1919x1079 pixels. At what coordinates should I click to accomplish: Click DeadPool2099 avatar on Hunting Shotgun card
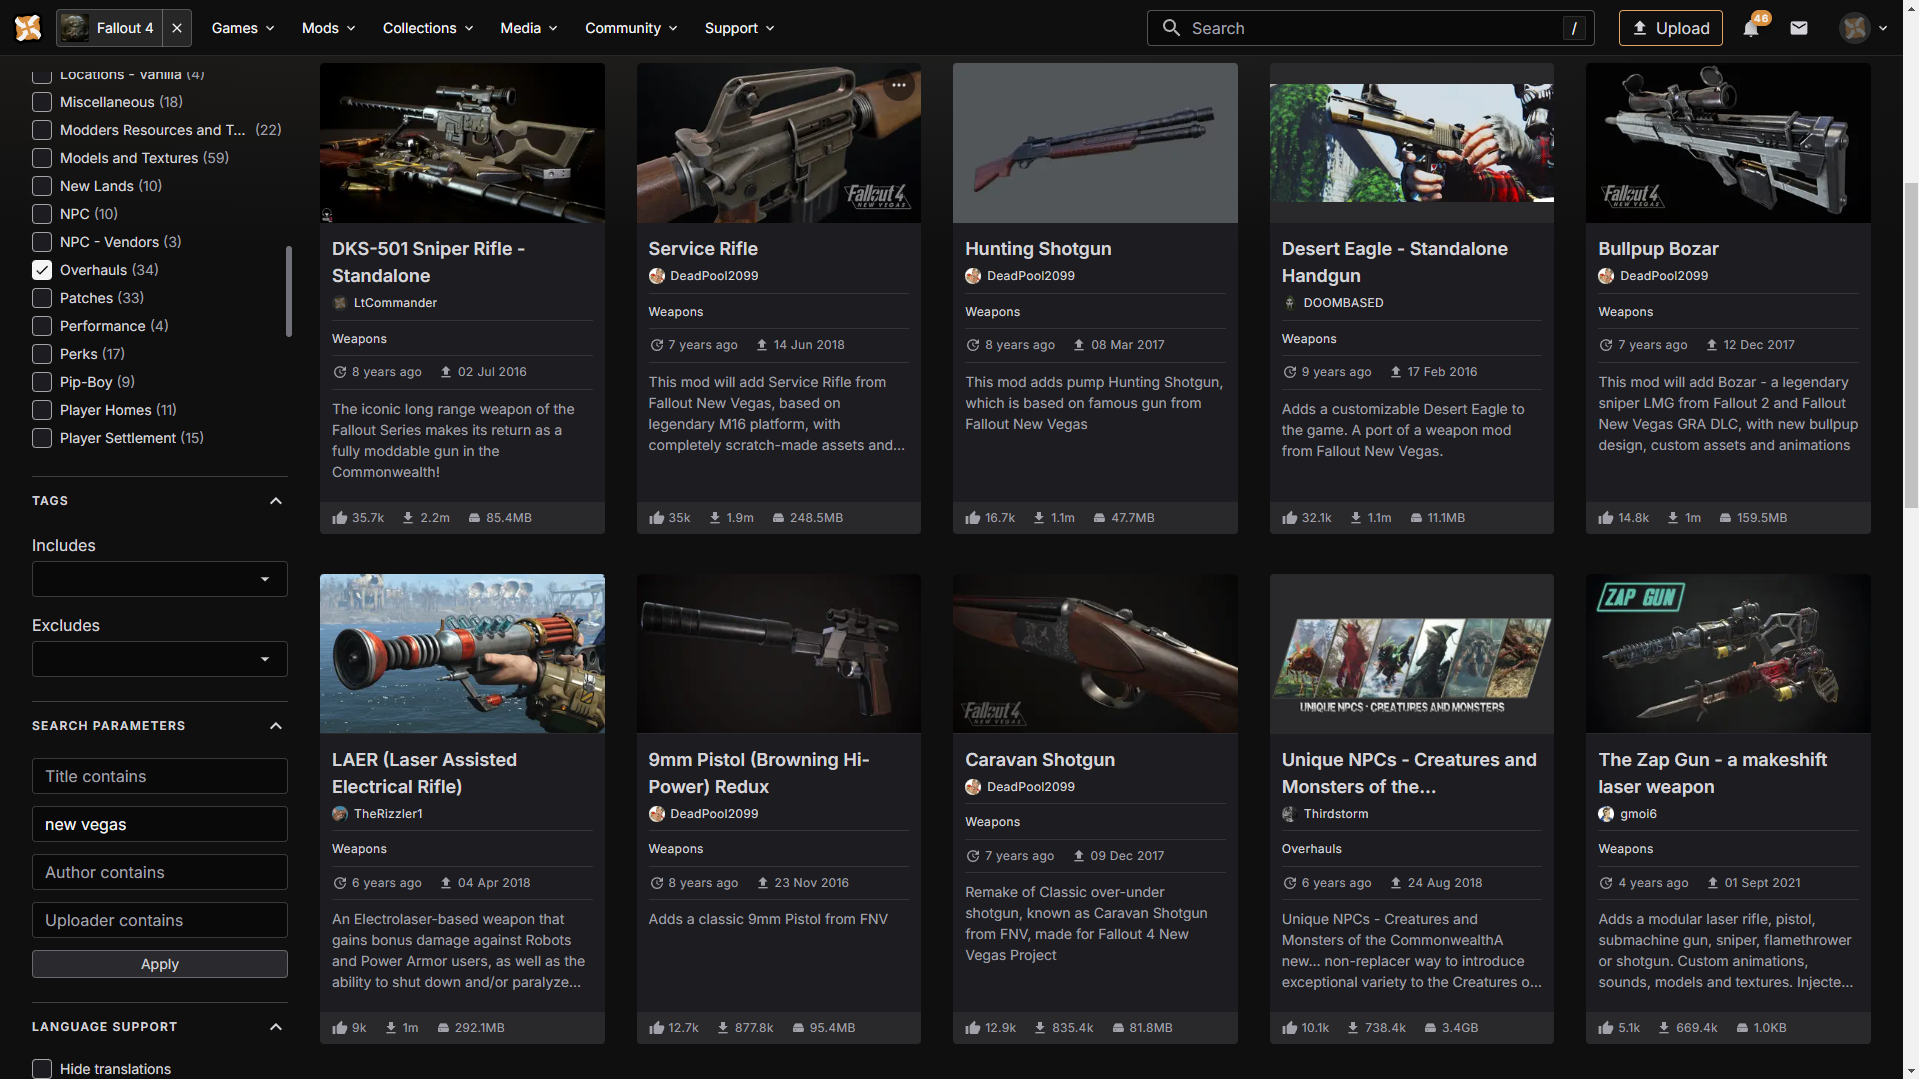(973, 276)
